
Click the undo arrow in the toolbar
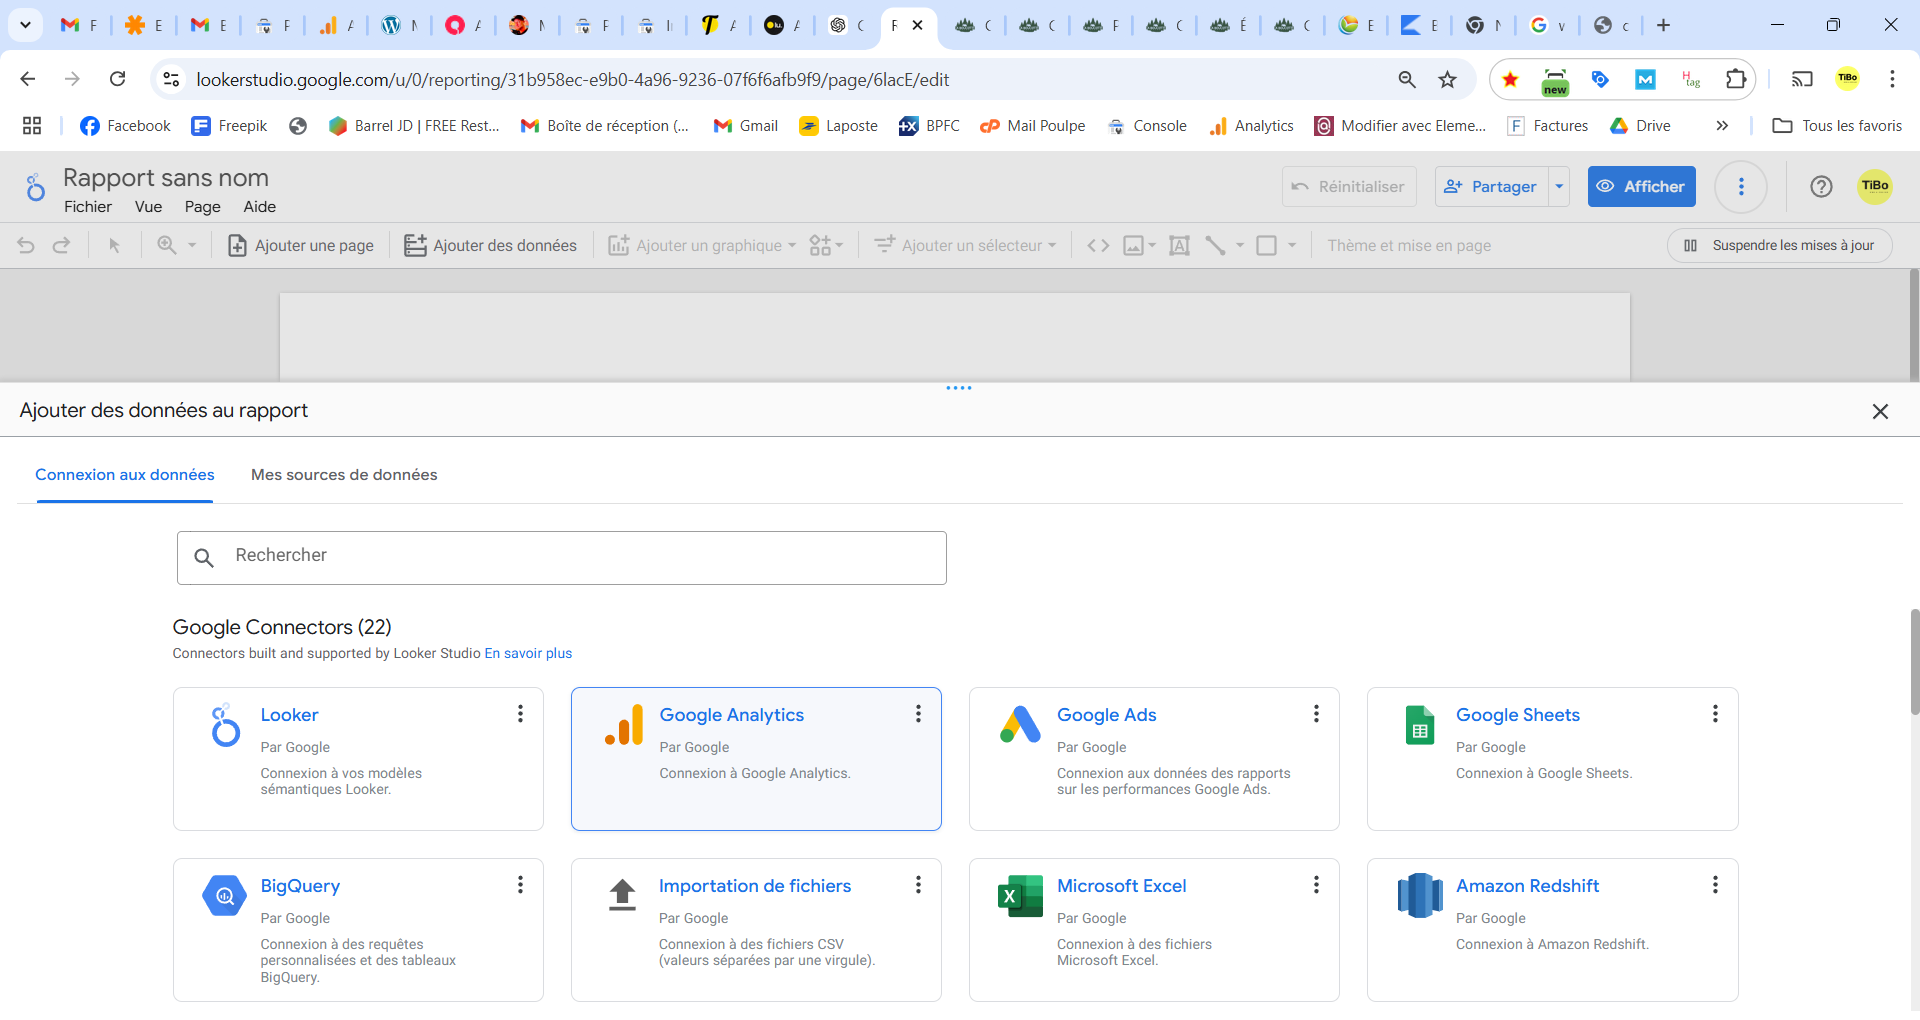[26, 246]
